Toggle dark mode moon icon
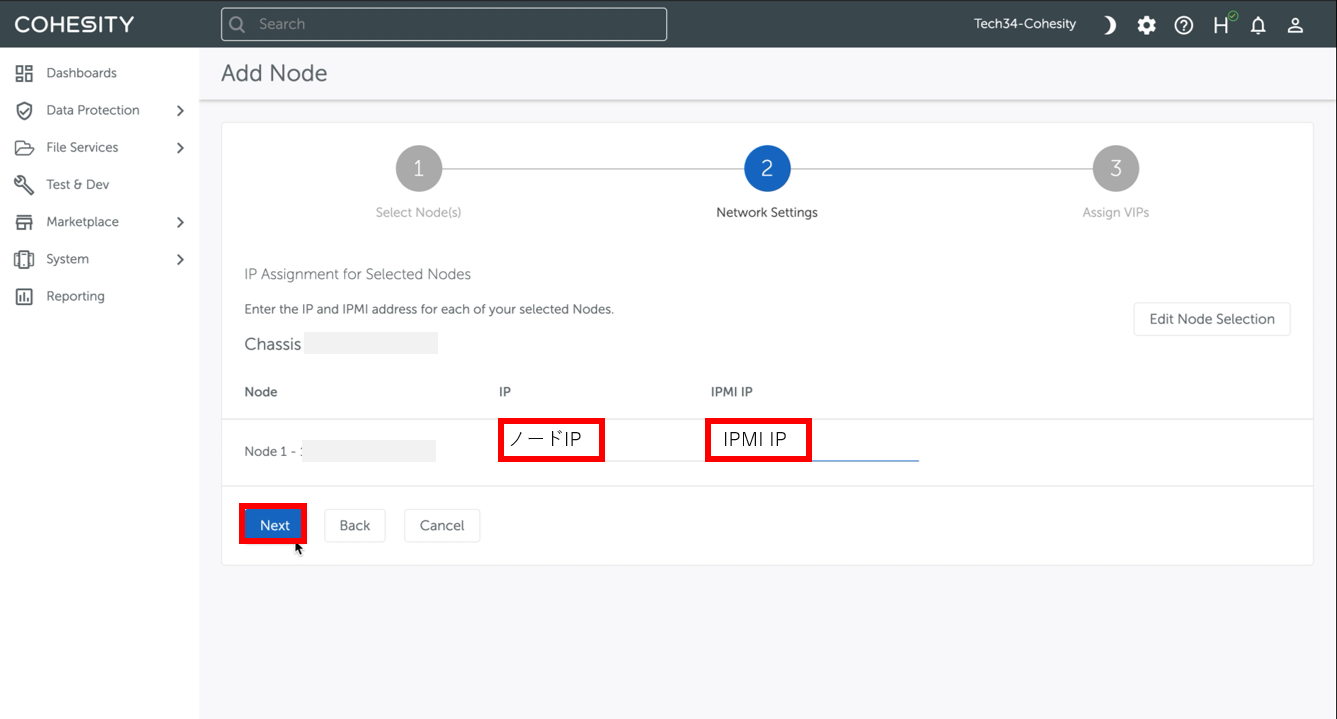This screenshot has height=719, width=1337. point(1109,25)
